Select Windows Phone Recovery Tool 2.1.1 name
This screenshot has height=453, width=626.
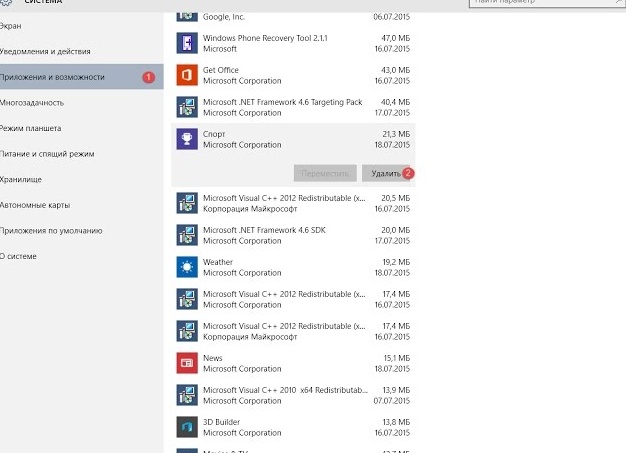(265, 38)
